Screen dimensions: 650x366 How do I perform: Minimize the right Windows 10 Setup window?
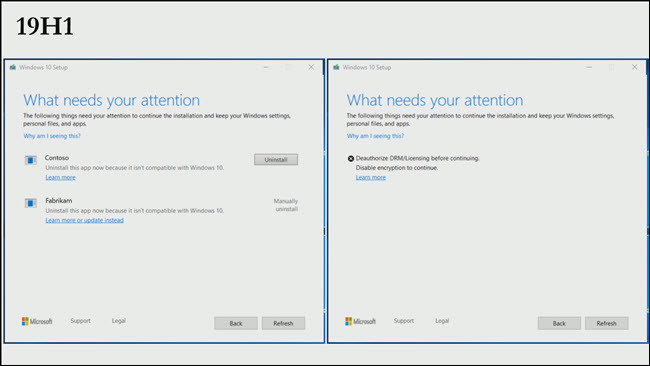pos(589,67)
